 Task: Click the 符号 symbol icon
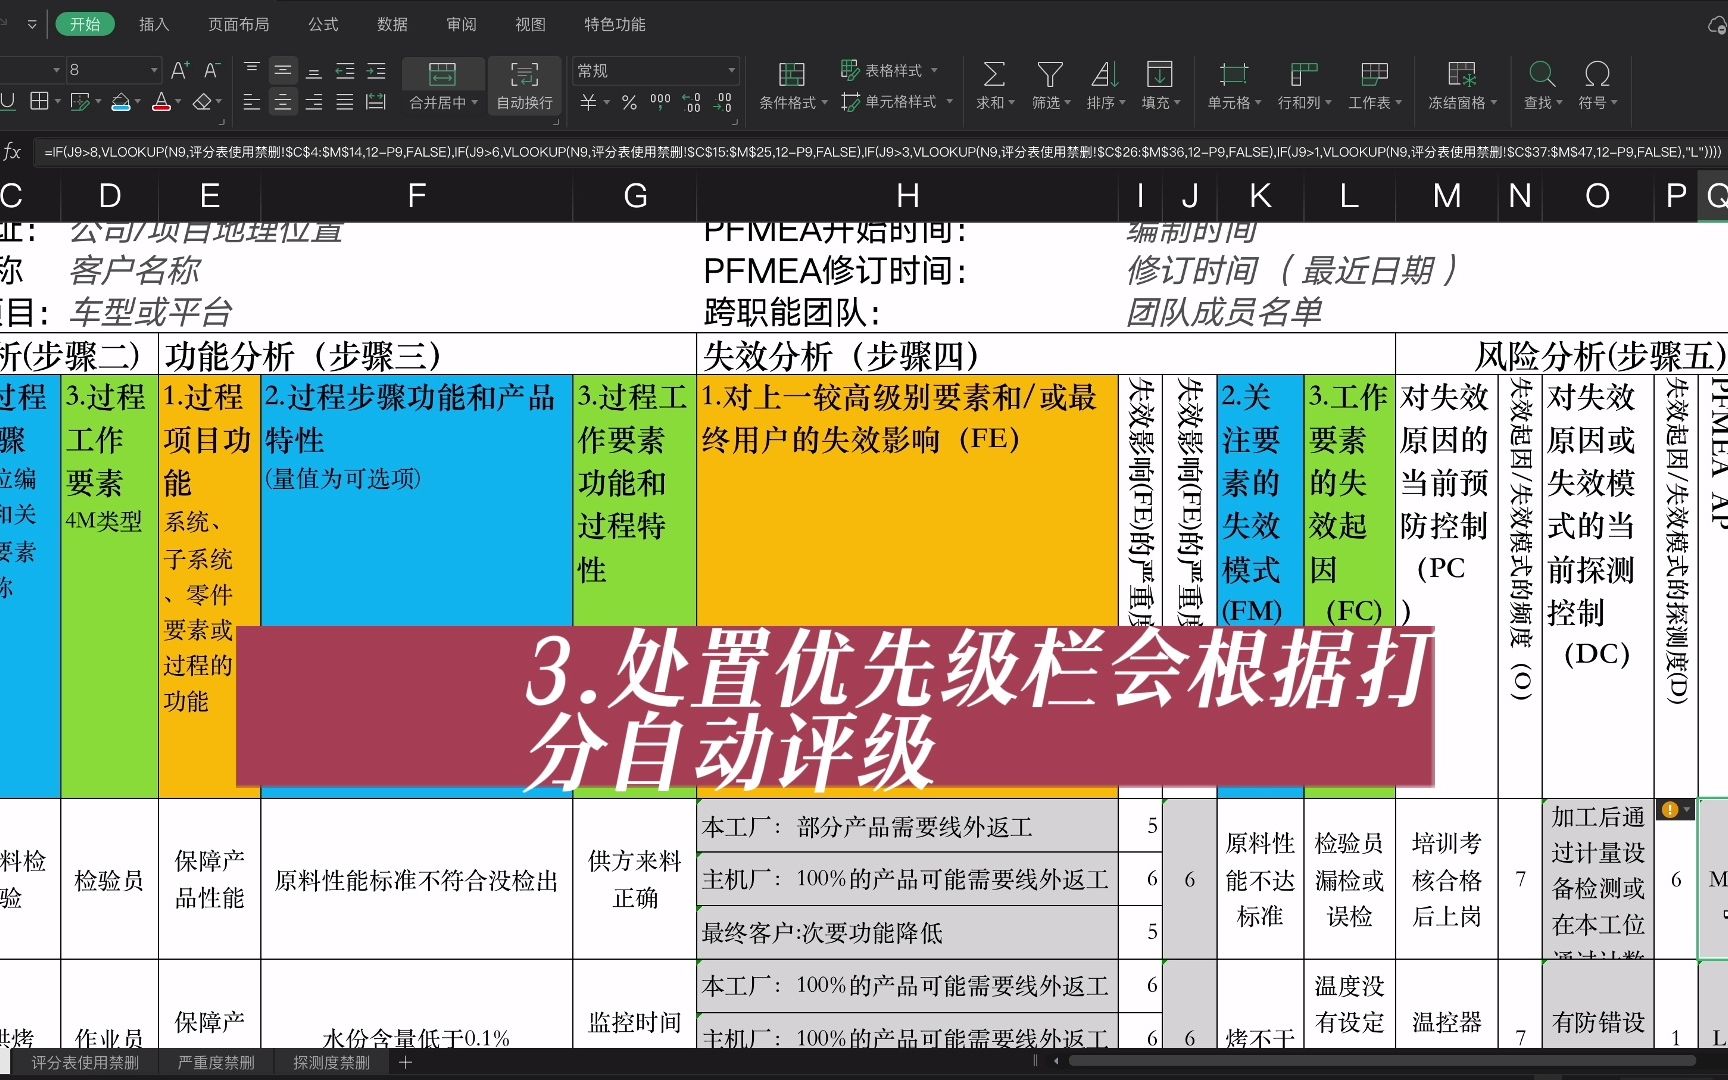point(1597,74)
